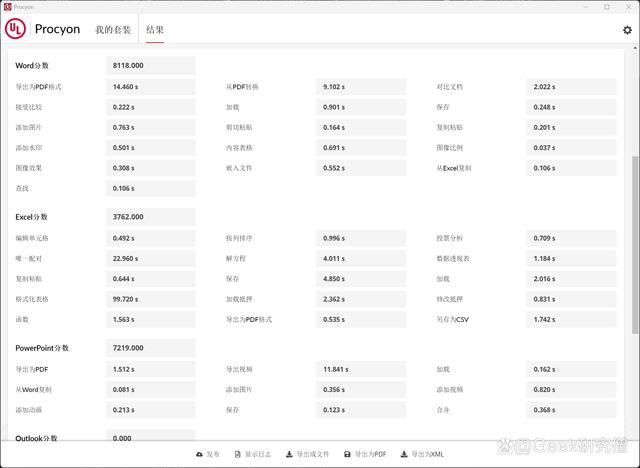The height and width of the screenshot is (468, 640).
Task: Click the Excel分数 value 3762.000
Action: pos(150,216)
